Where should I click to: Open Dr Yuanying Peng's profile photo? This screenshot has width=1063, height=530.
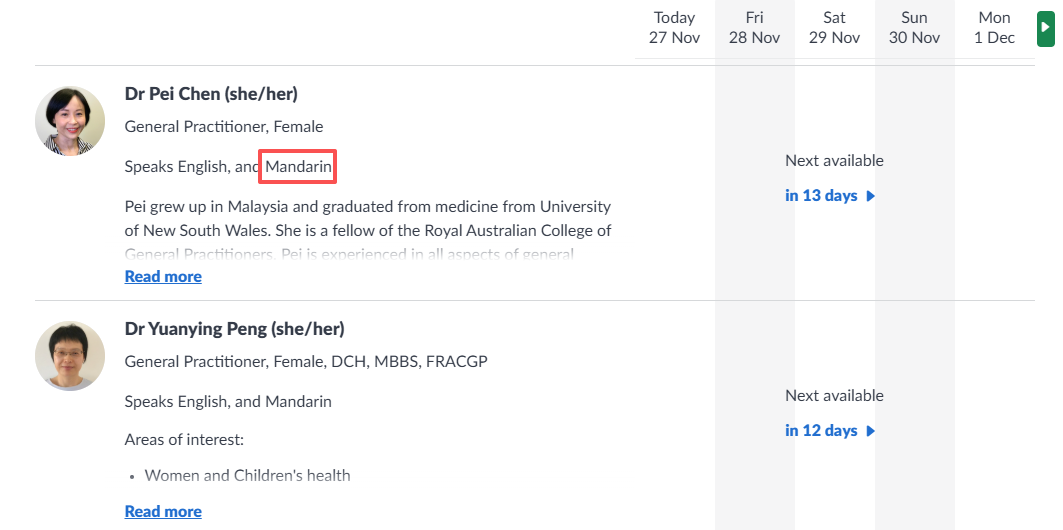(70, 356)
